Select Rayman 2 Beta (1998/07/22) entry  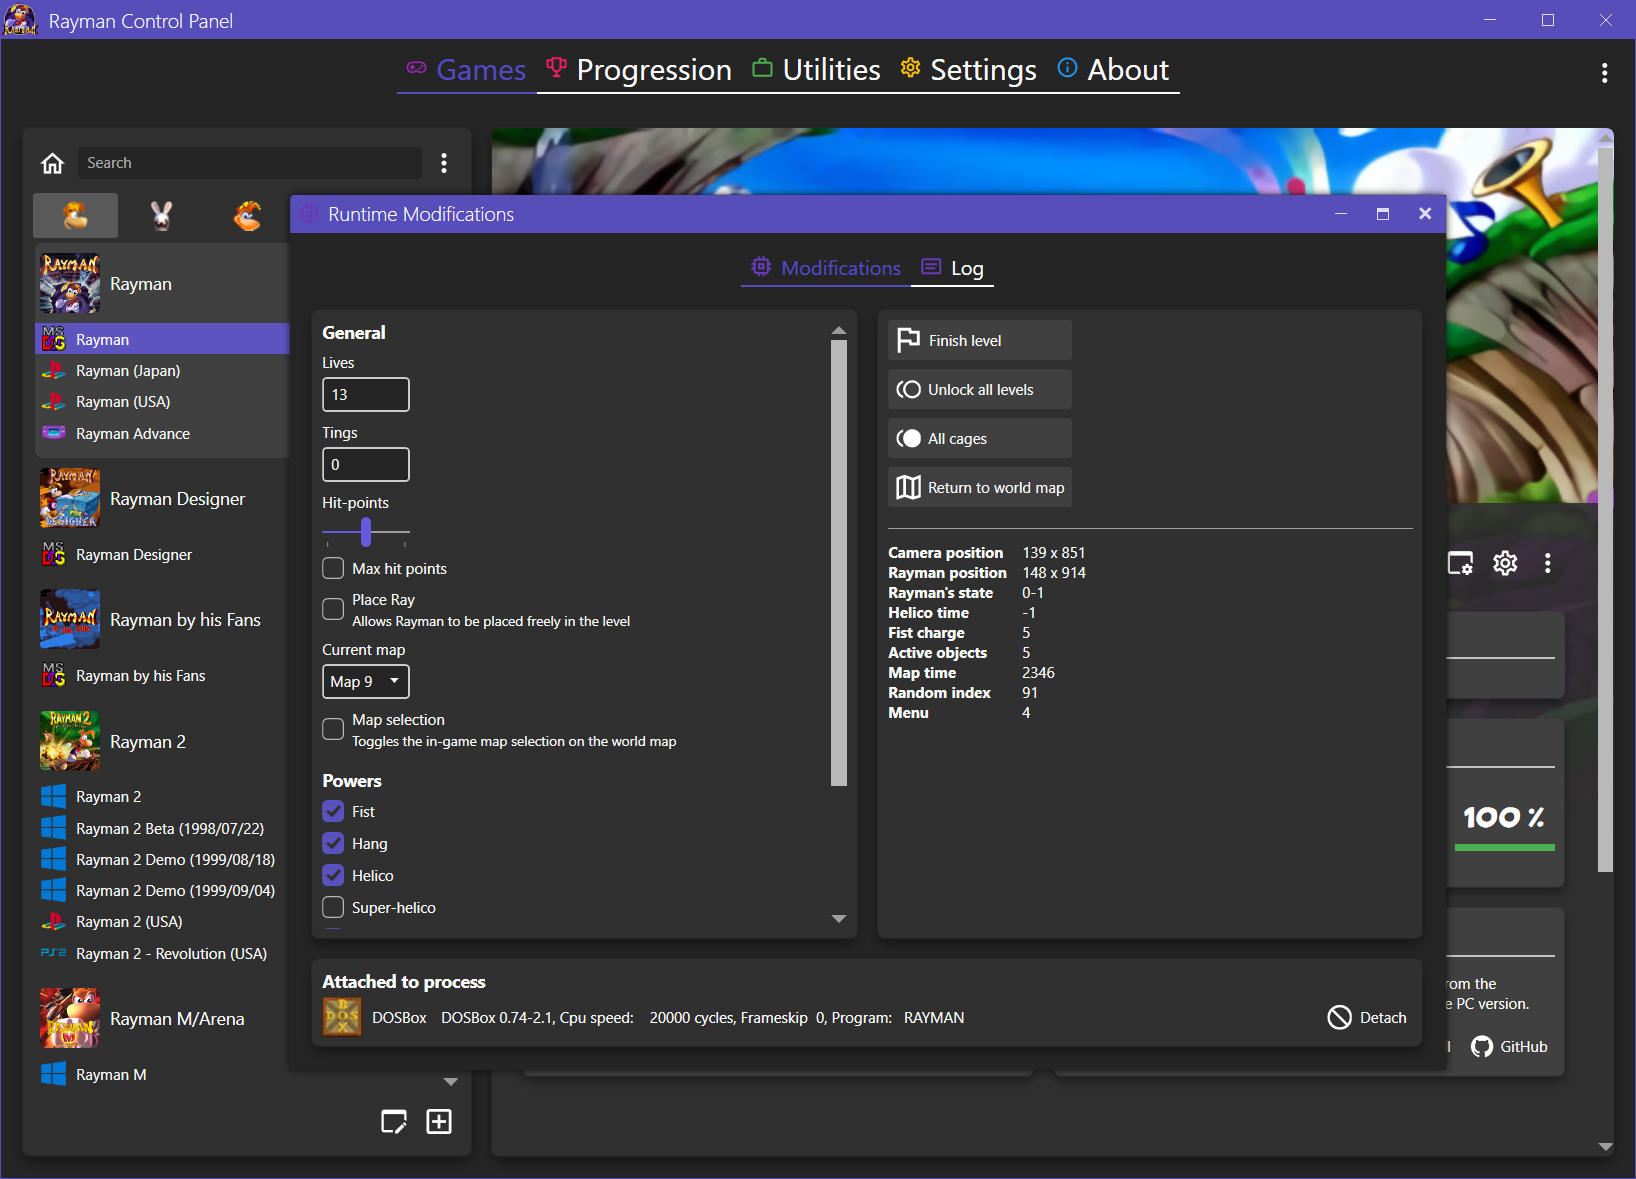[162, 829]
